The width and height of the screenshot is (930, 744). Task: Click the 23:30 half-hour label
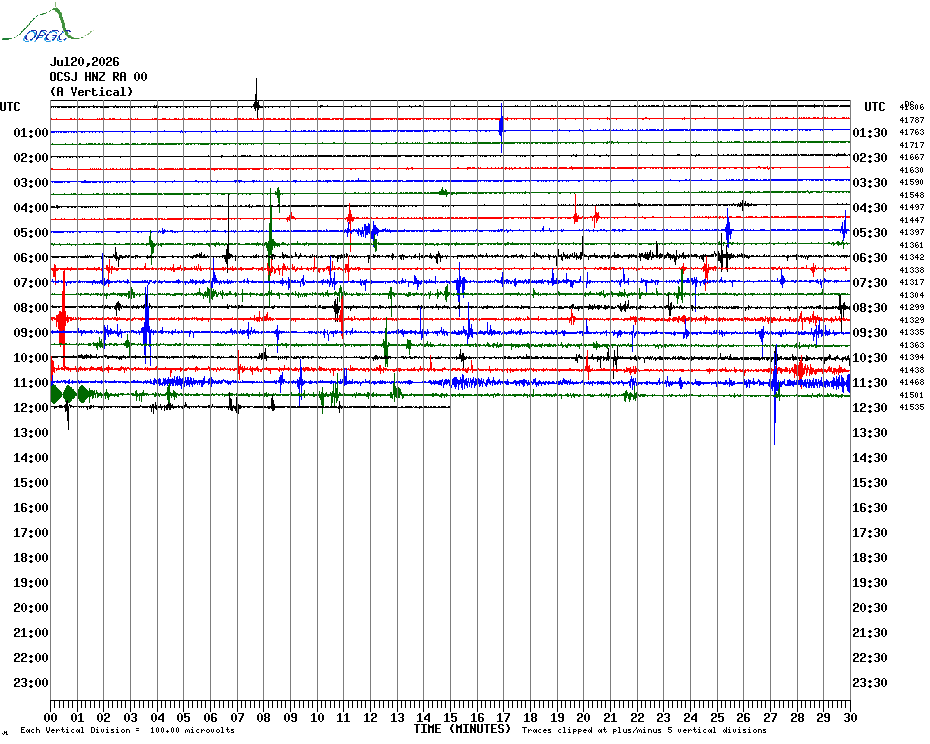click(870, 682)
